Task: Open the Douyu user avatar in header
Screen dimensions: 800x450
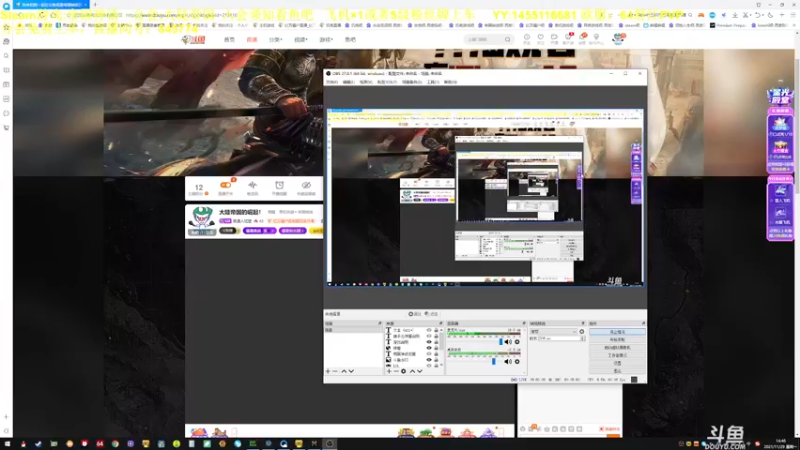Action: point(618,38)
